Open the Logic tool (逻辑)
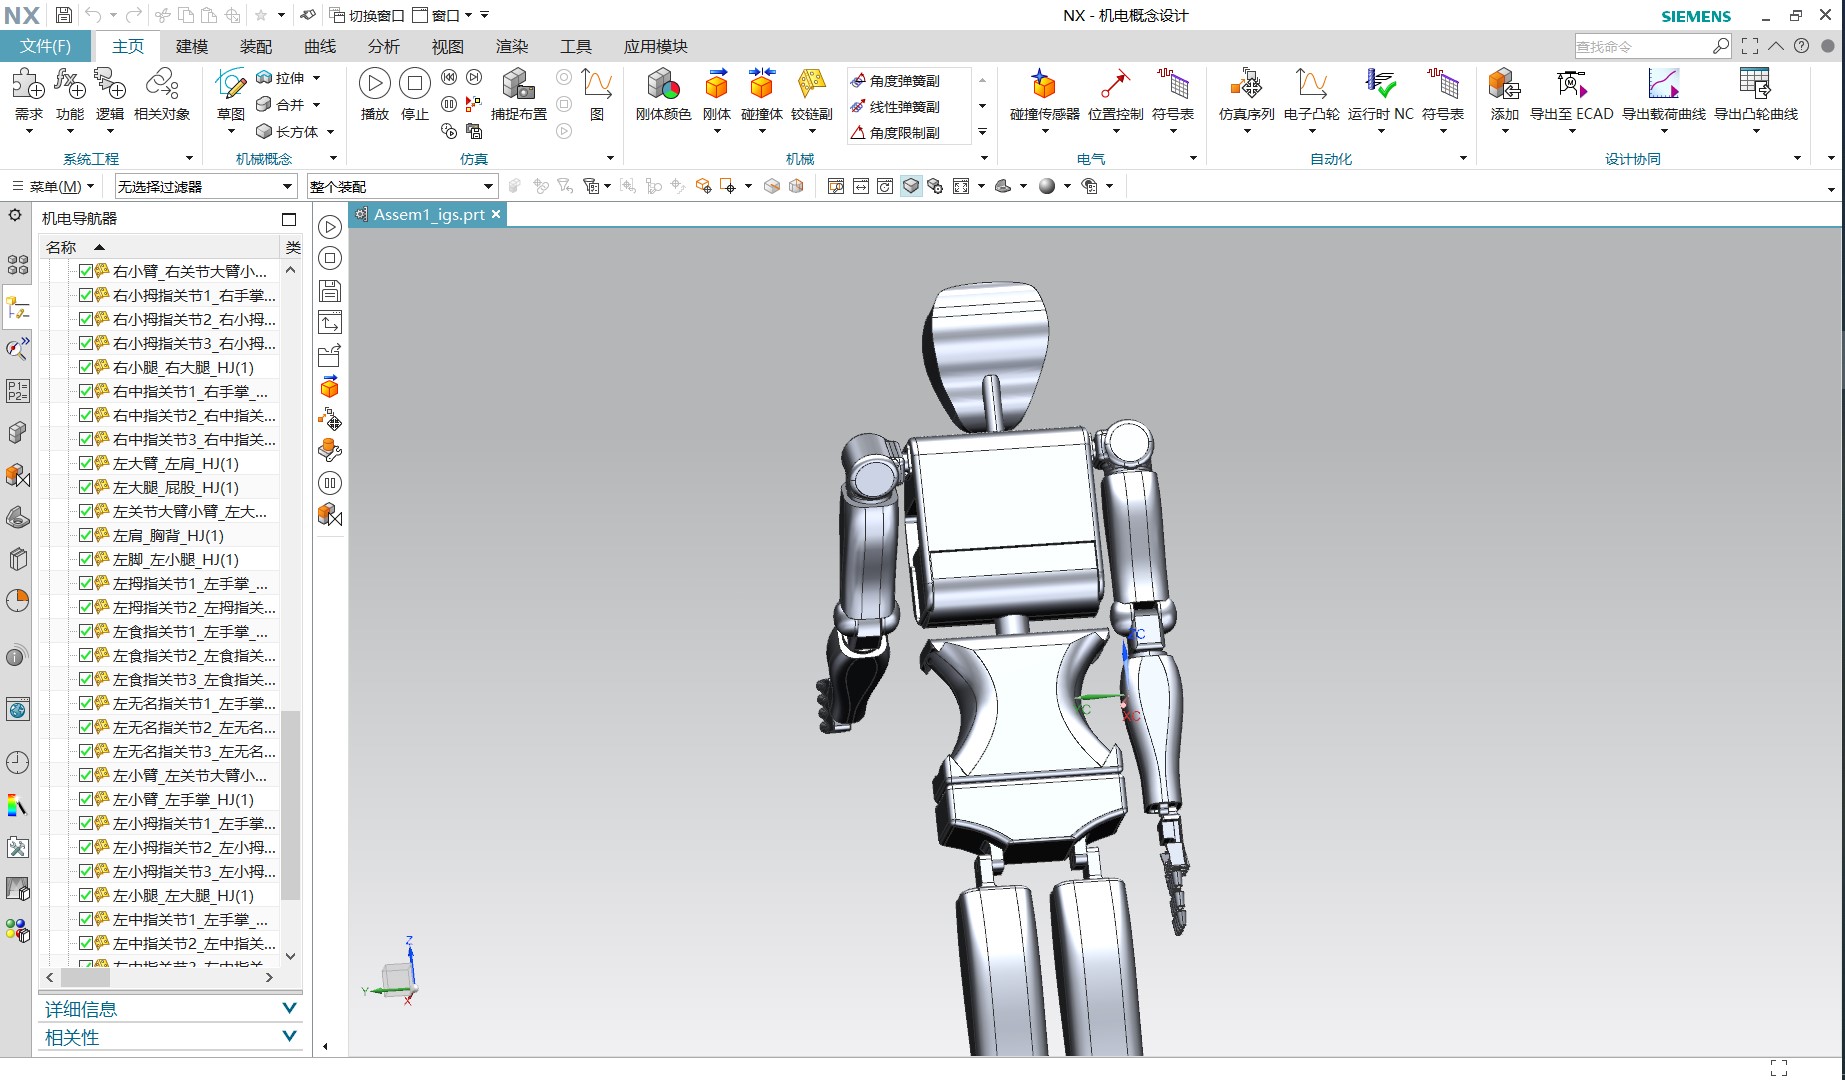Viewport: 1845px width, 1080px height. (x=109, y=95)
